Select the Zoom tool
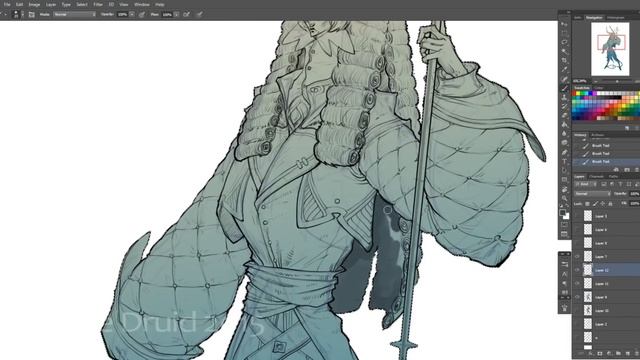 564,198
